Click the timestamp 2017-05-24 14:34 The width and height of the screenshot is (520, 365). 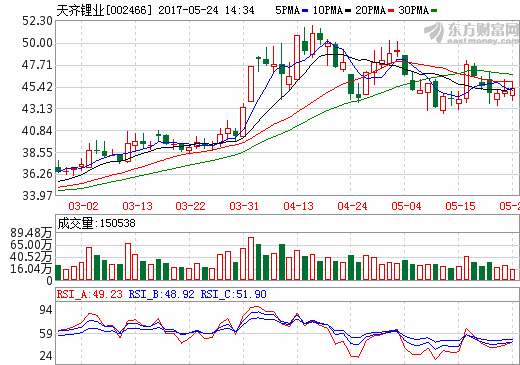tap(206, 10)
